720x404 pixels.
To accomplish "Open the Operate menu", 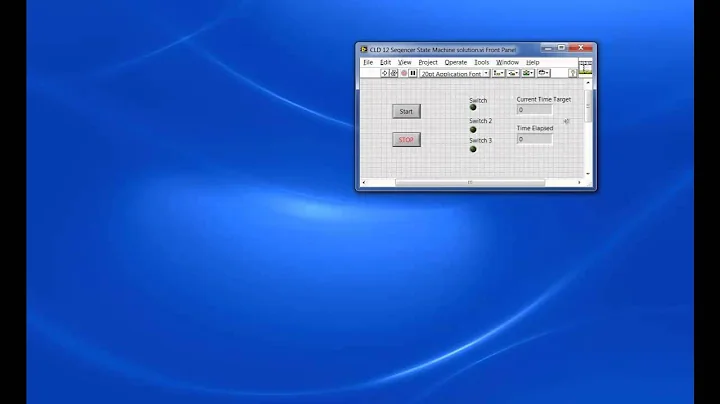I will [x=456, y=62].
